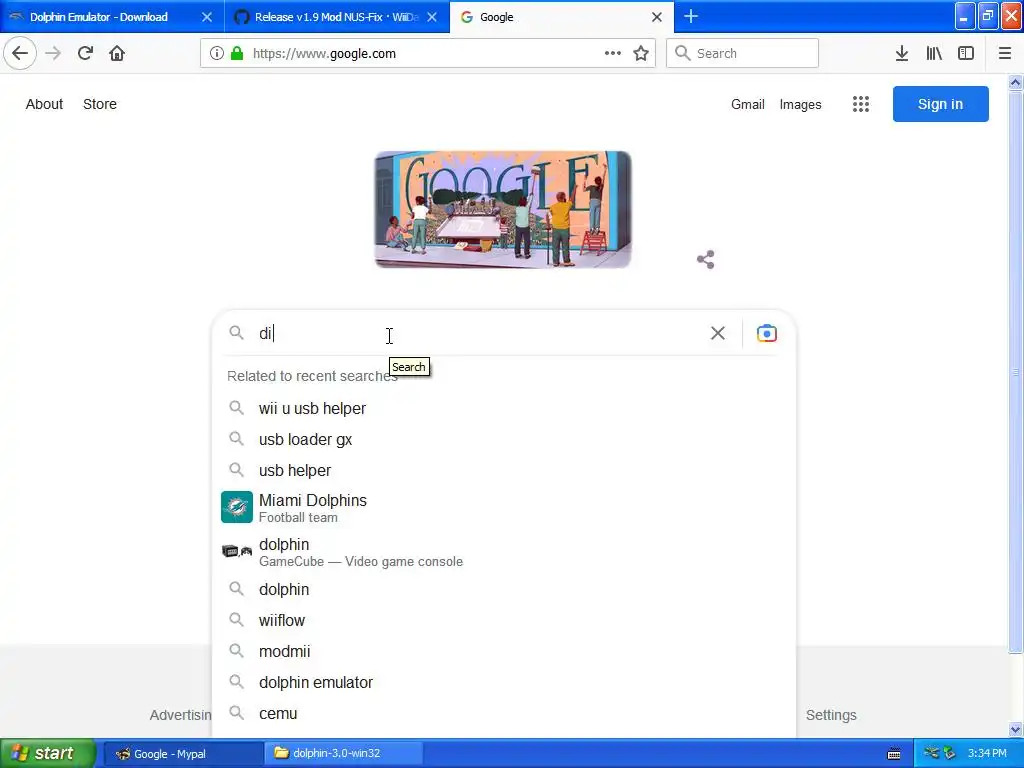Close the Google tab

657,17
